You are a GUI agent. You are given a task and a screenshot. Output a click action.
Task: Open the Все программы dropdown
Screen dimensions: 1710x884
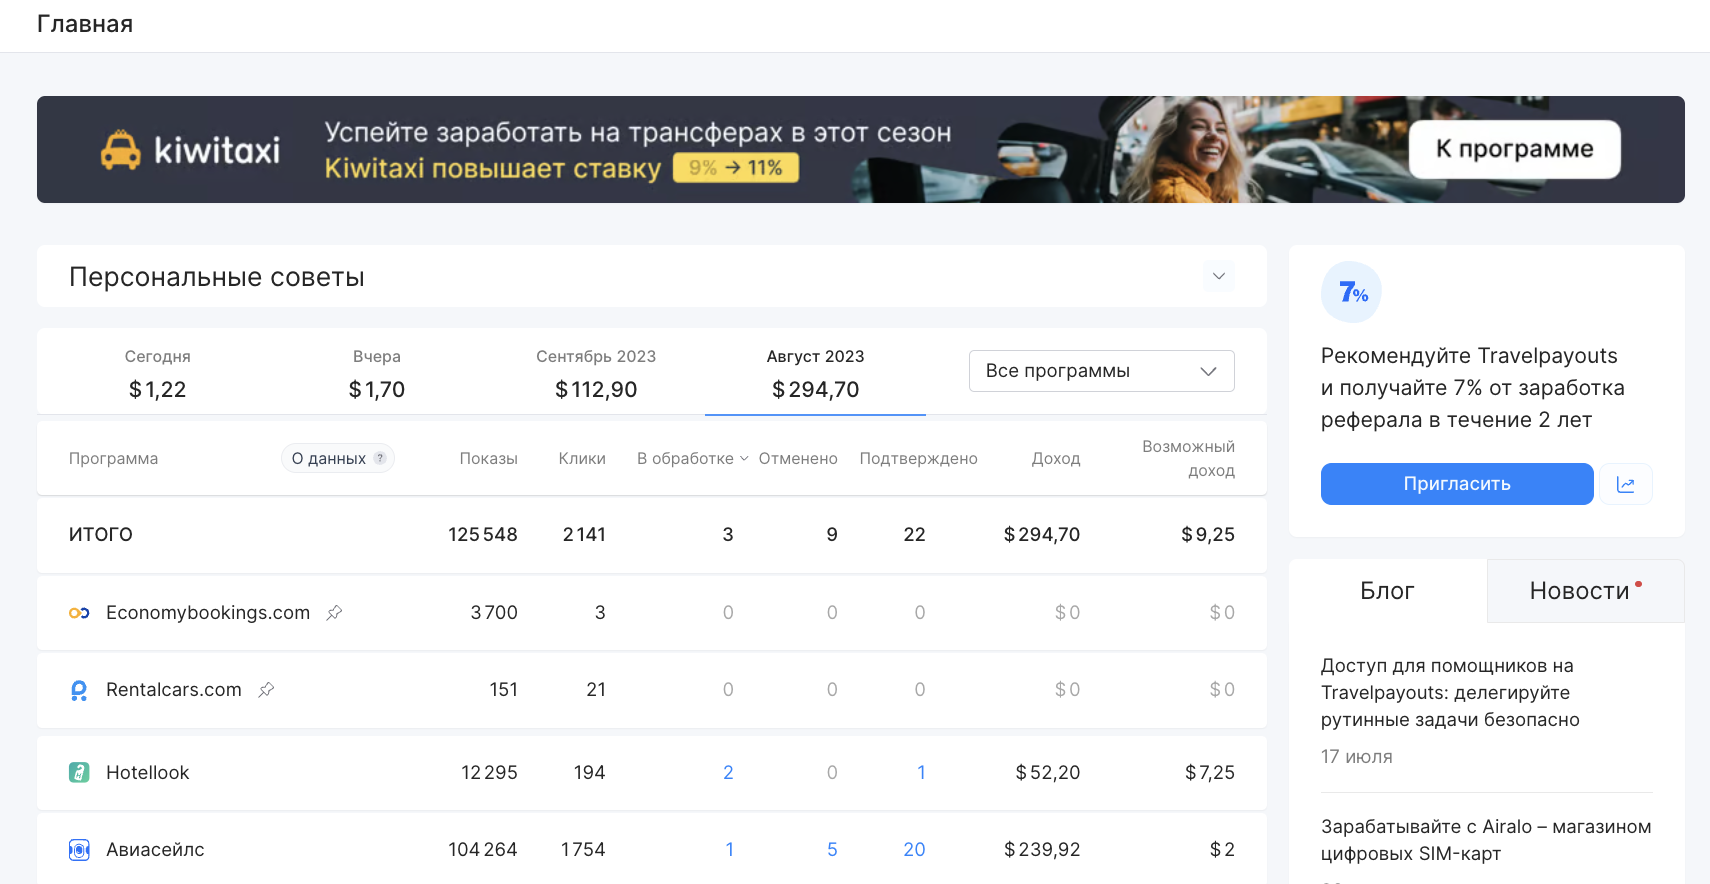(1101, 371)
